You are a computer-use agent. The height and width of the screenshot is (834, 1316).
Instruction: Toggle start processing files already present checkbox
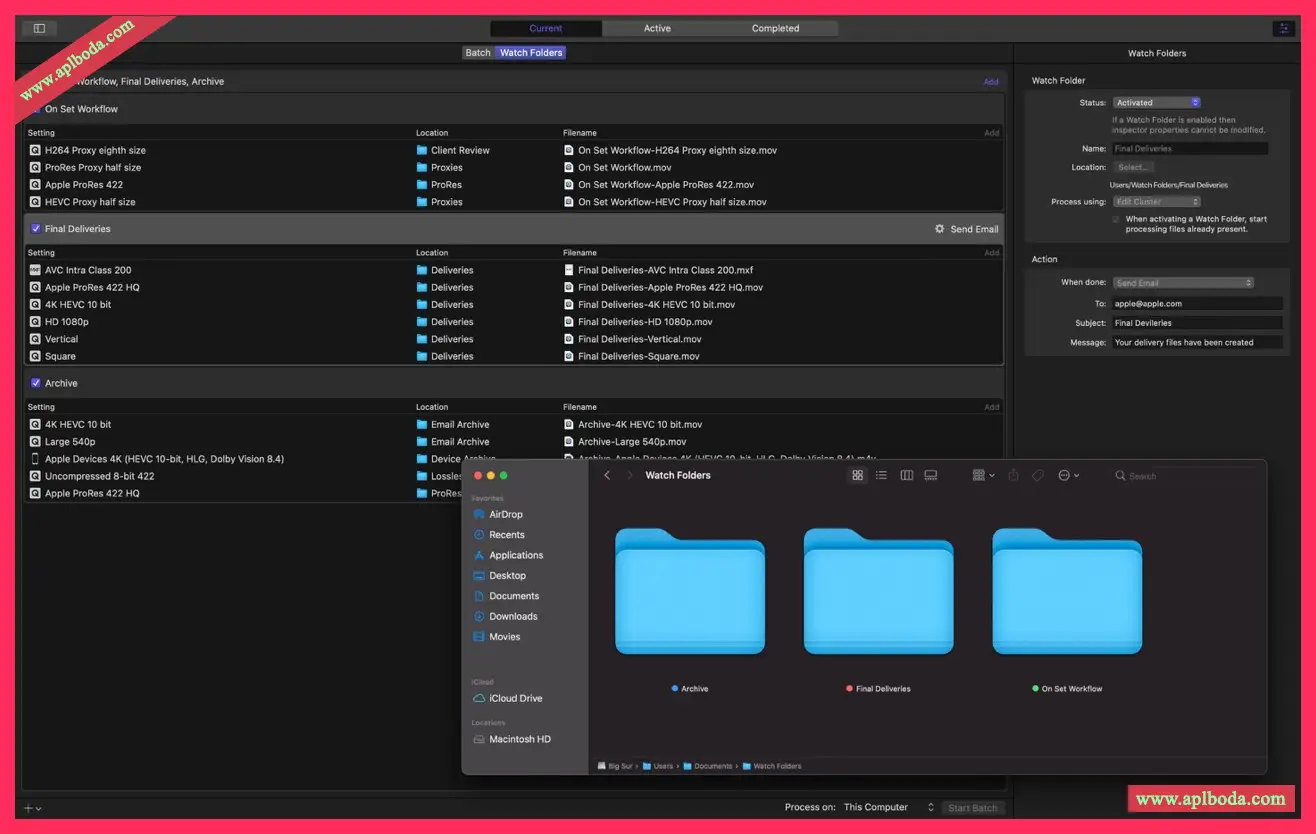(x=1116, y=219)
